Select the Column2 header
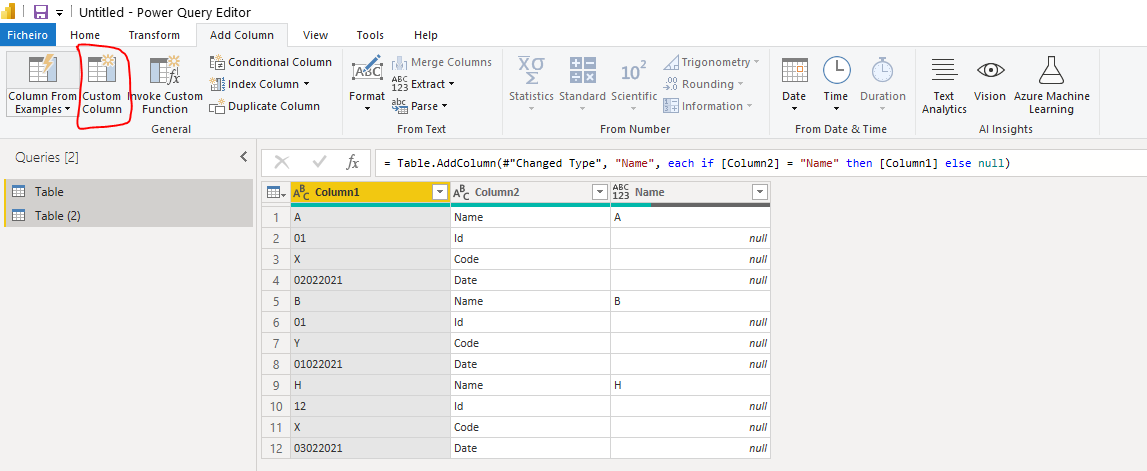Screen dimensions: 1147x471 pos(530,192)
